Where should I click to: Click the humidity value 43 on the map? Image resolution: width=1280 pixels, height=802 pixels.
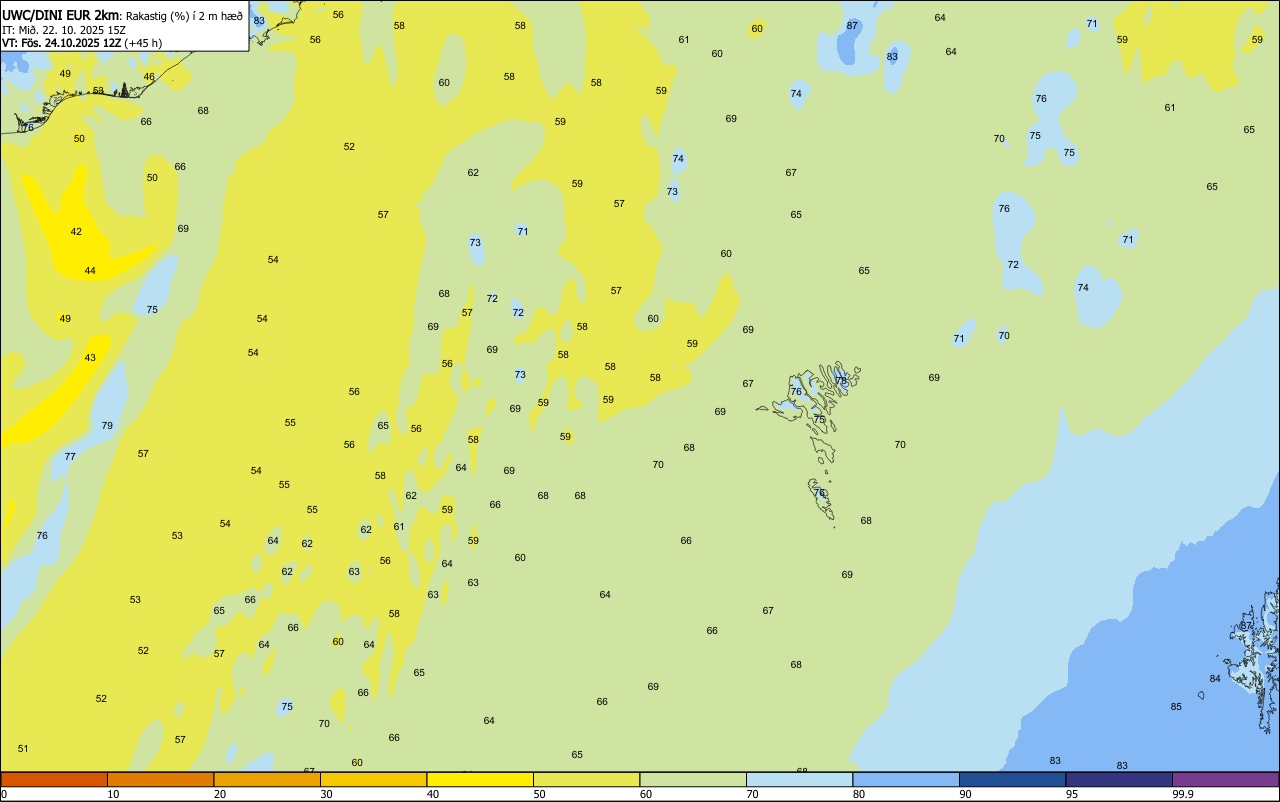[90, 358]
